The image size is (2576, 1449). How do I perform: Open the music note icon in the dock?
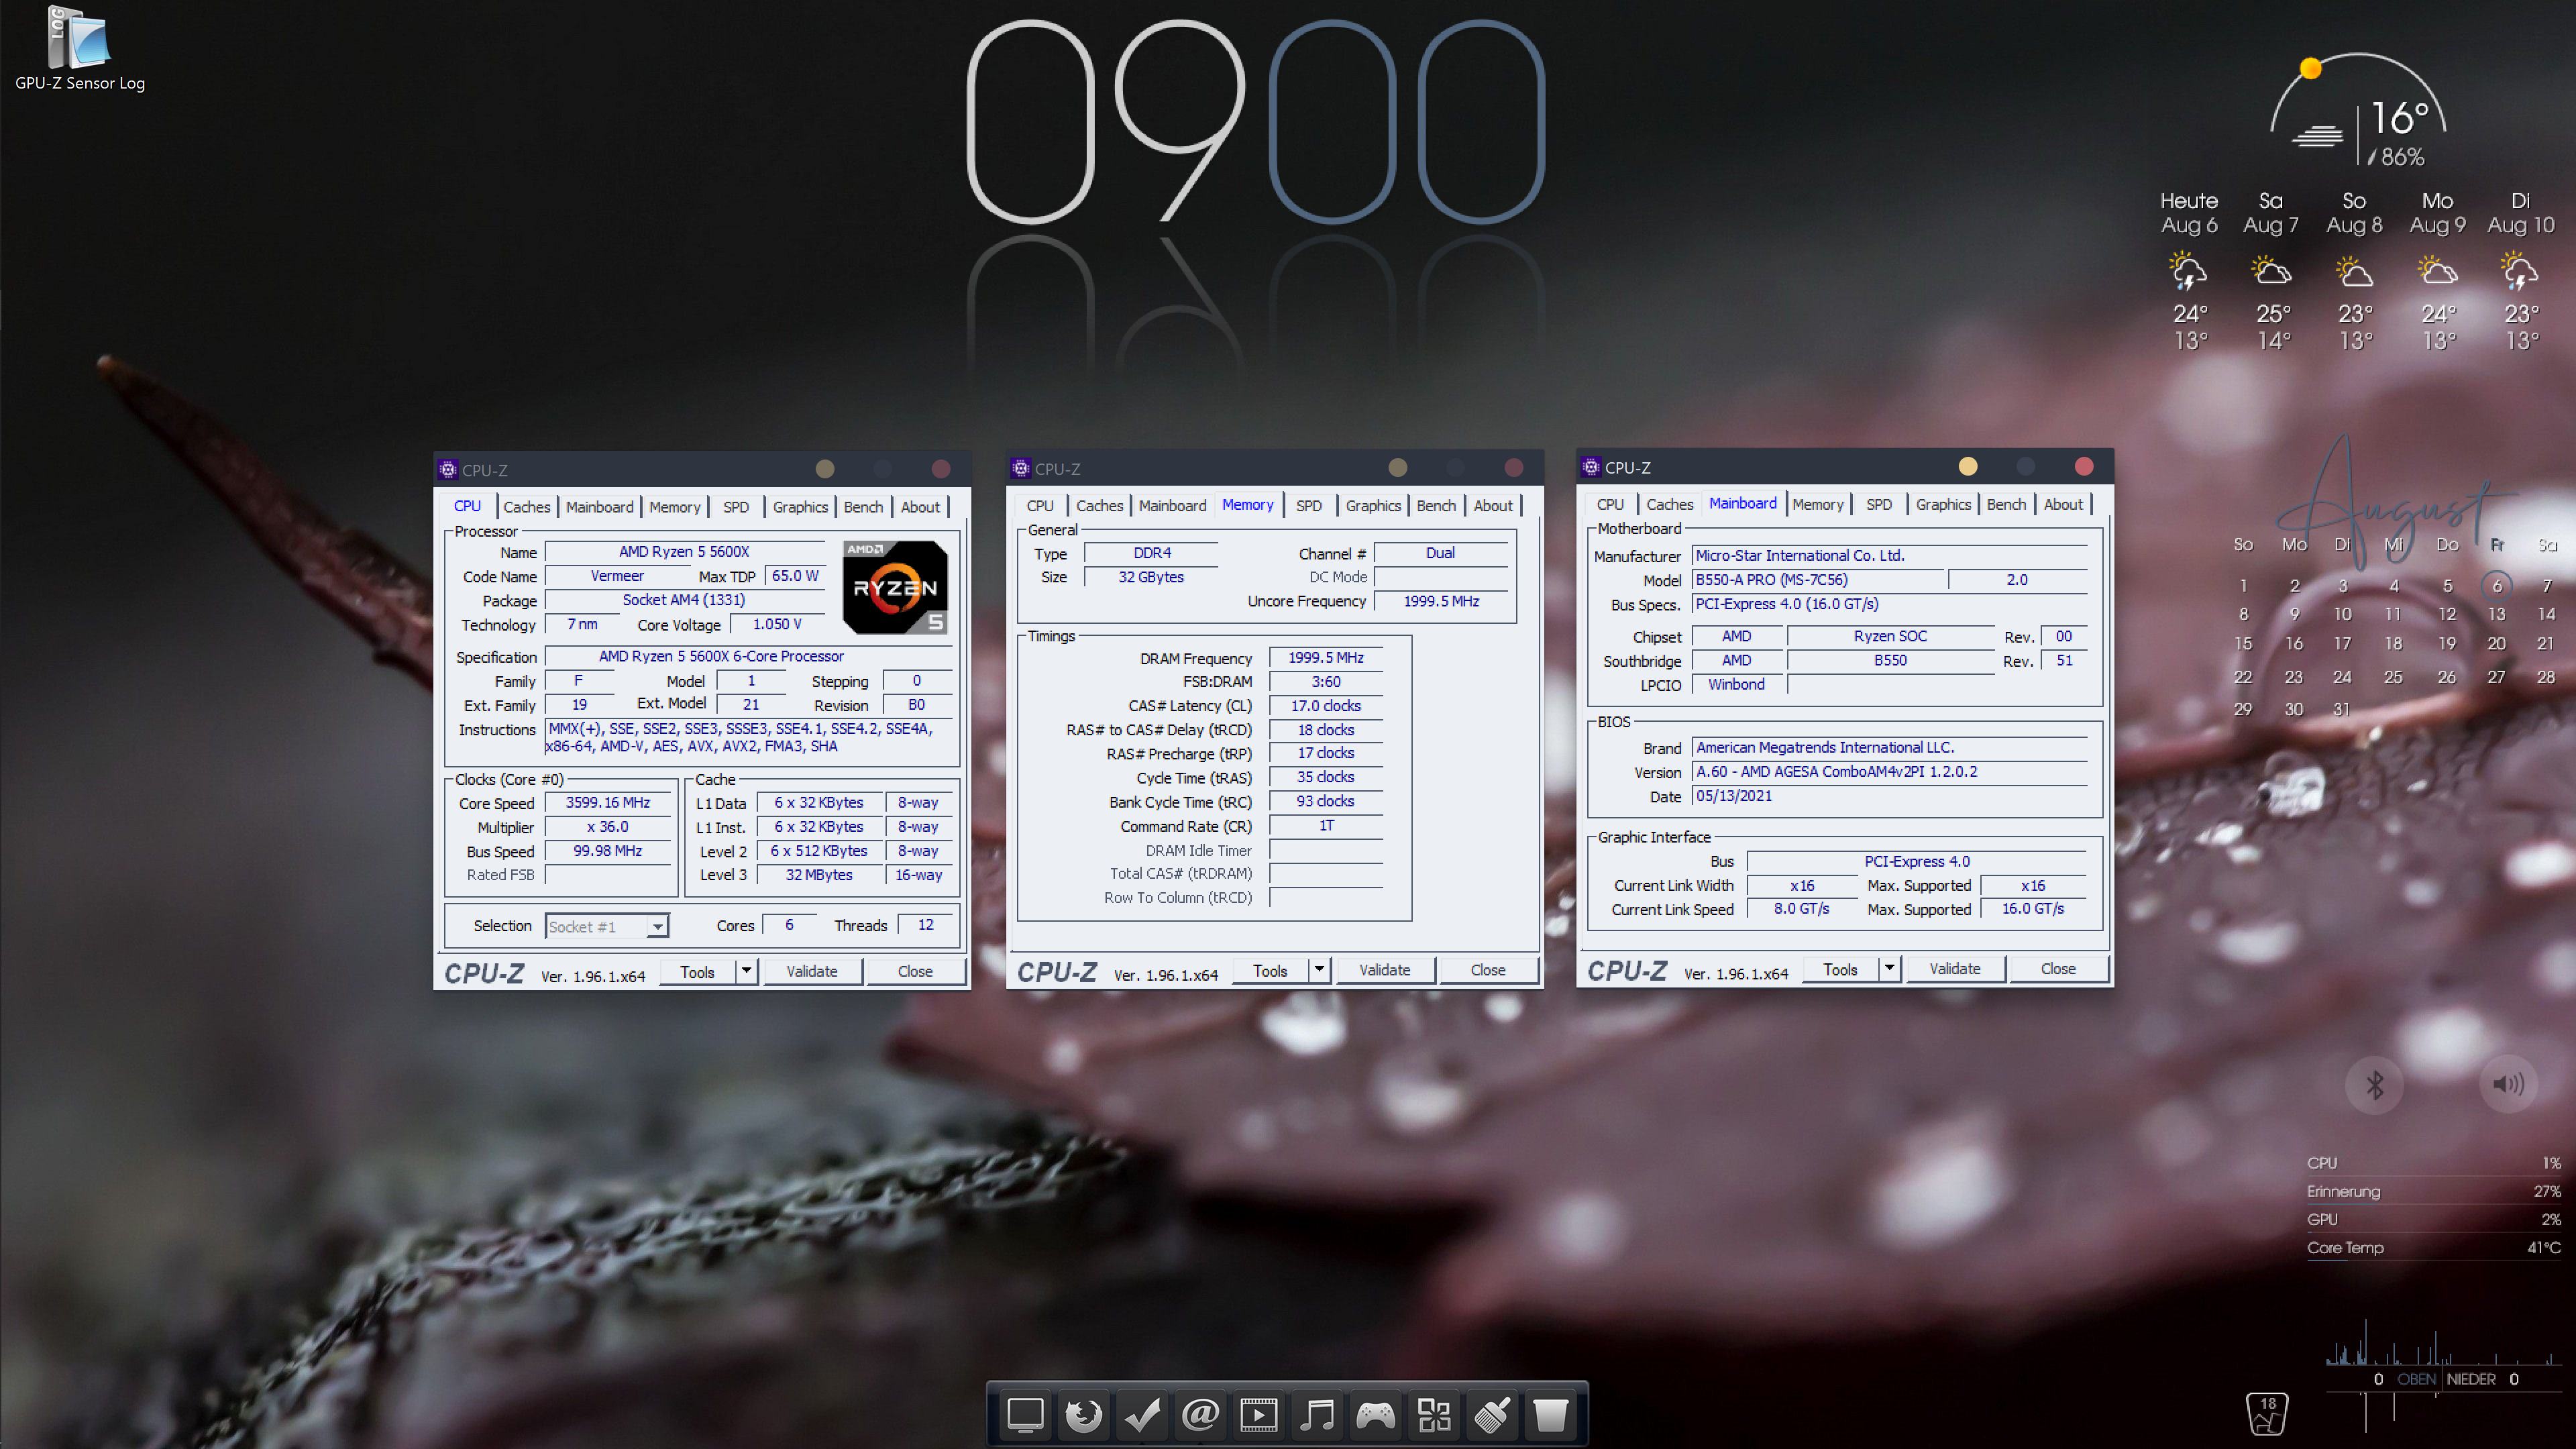[1317, 1415]
